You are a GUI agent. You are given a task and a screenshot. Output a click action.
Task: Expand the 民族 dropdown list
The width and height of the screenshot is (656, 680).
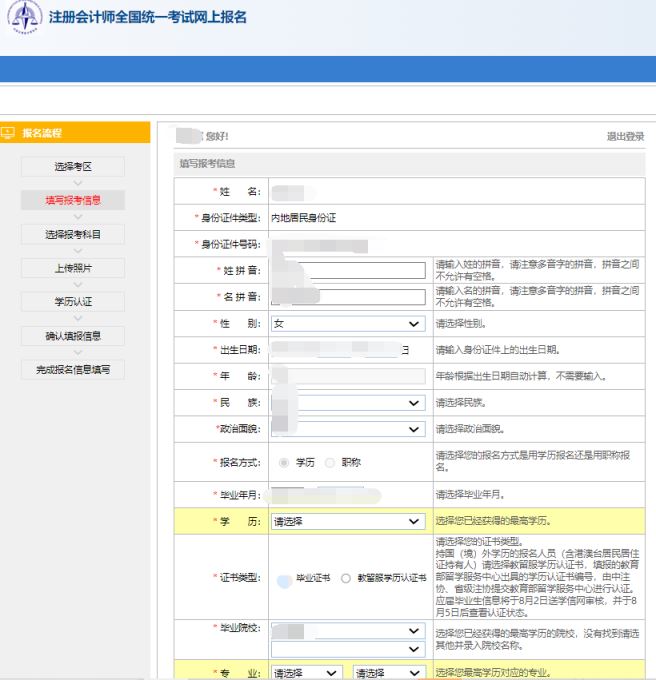pyautogui.click(x=347, y=402)
